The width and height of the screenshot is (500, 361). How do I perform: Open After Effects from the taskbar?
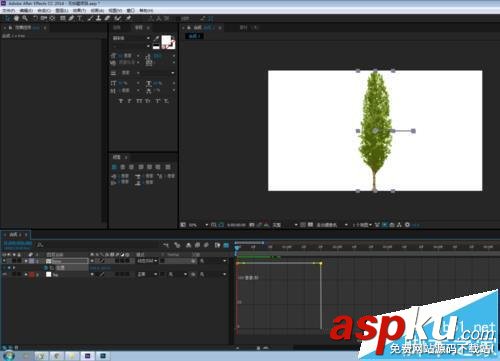click(x=87, y=356)
